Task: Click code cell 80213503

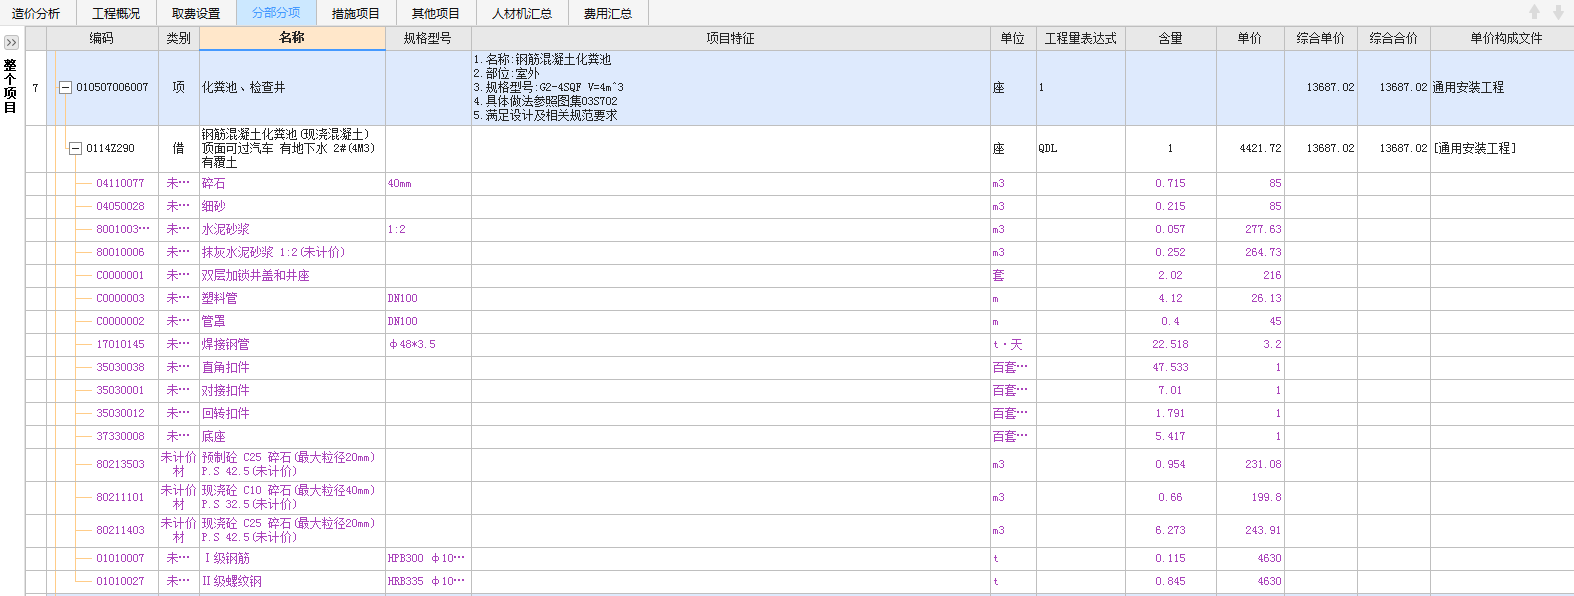Action: pyautogui.click(x=120, y=465)
